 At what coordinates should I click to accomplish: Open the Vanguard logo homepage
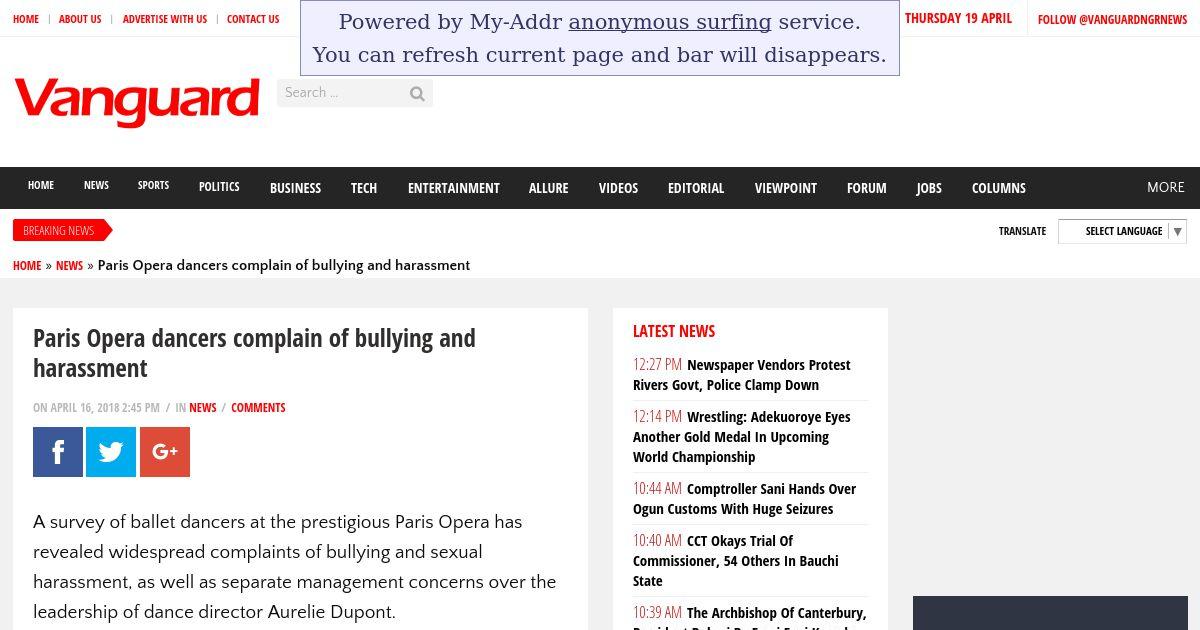point(137,102)
